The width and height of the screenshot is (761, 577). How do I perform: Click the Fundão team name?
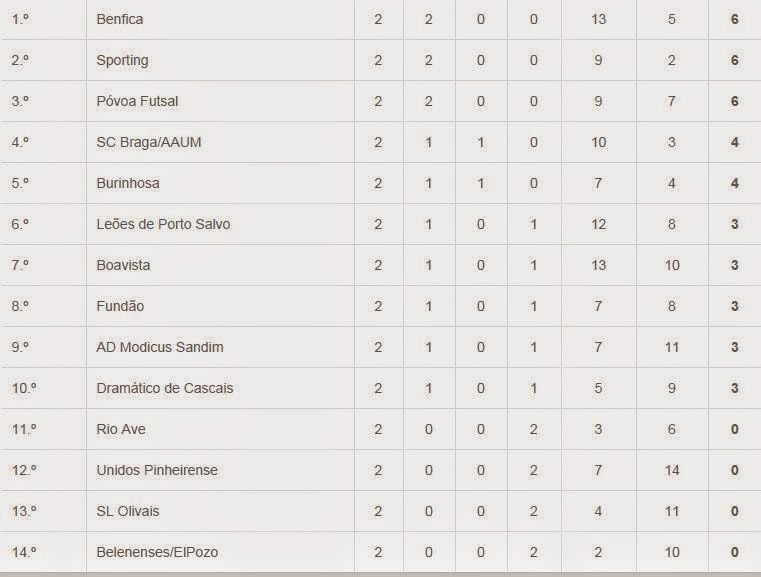click(120, 306)
